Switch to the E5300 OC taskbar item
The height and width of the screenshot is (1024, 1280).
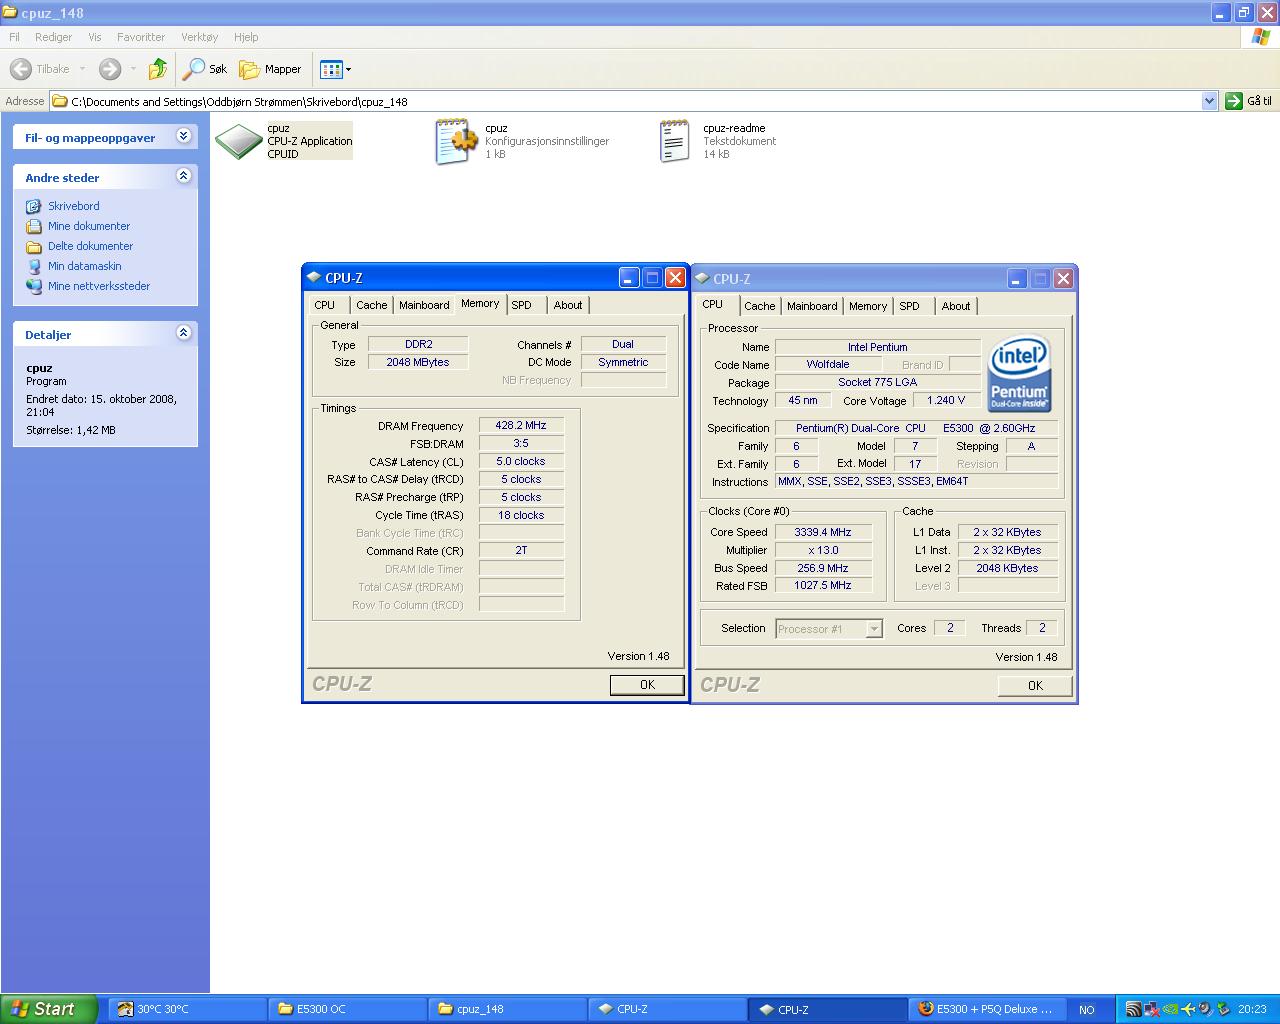[x=348, y=1009]
